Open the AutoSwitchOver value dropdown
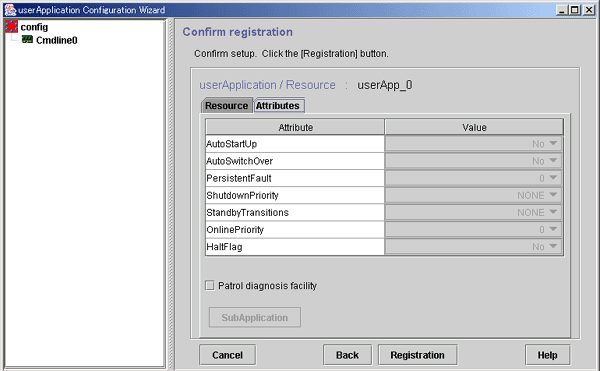 pyautogui.click(x=473, y=161)
